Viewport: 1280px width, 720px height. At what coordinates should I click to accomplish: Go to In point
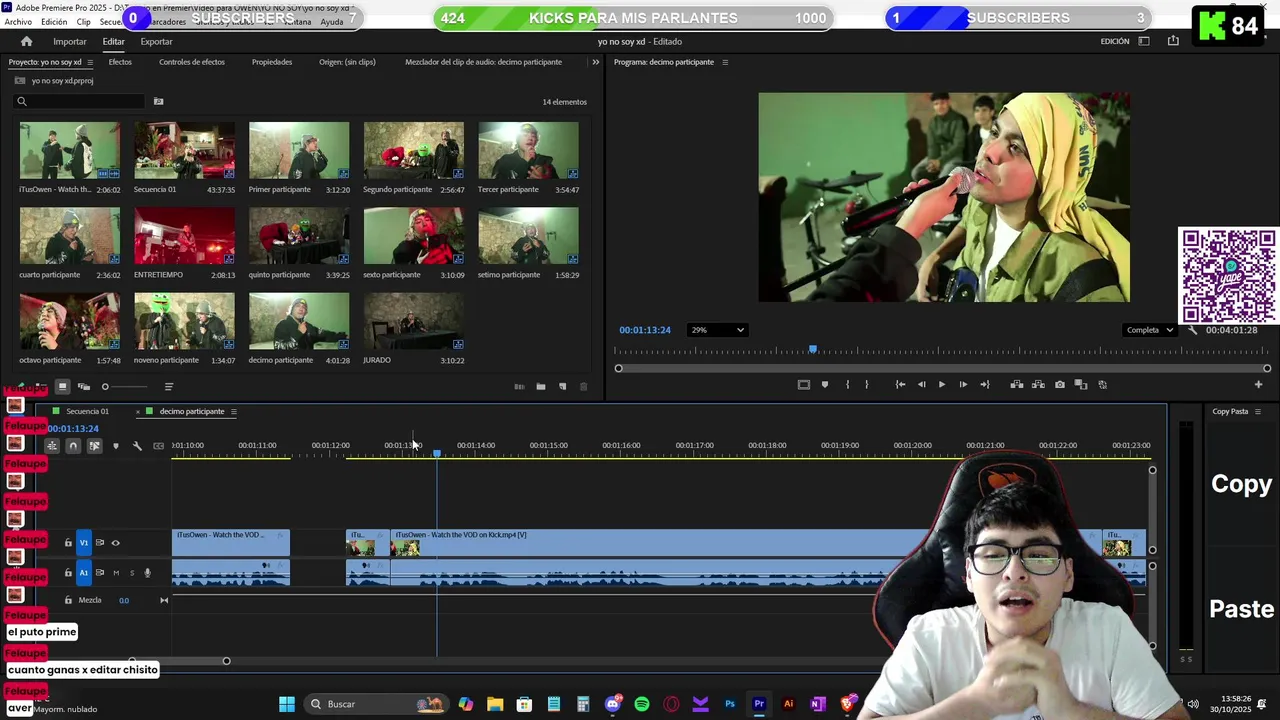point(900,384)
